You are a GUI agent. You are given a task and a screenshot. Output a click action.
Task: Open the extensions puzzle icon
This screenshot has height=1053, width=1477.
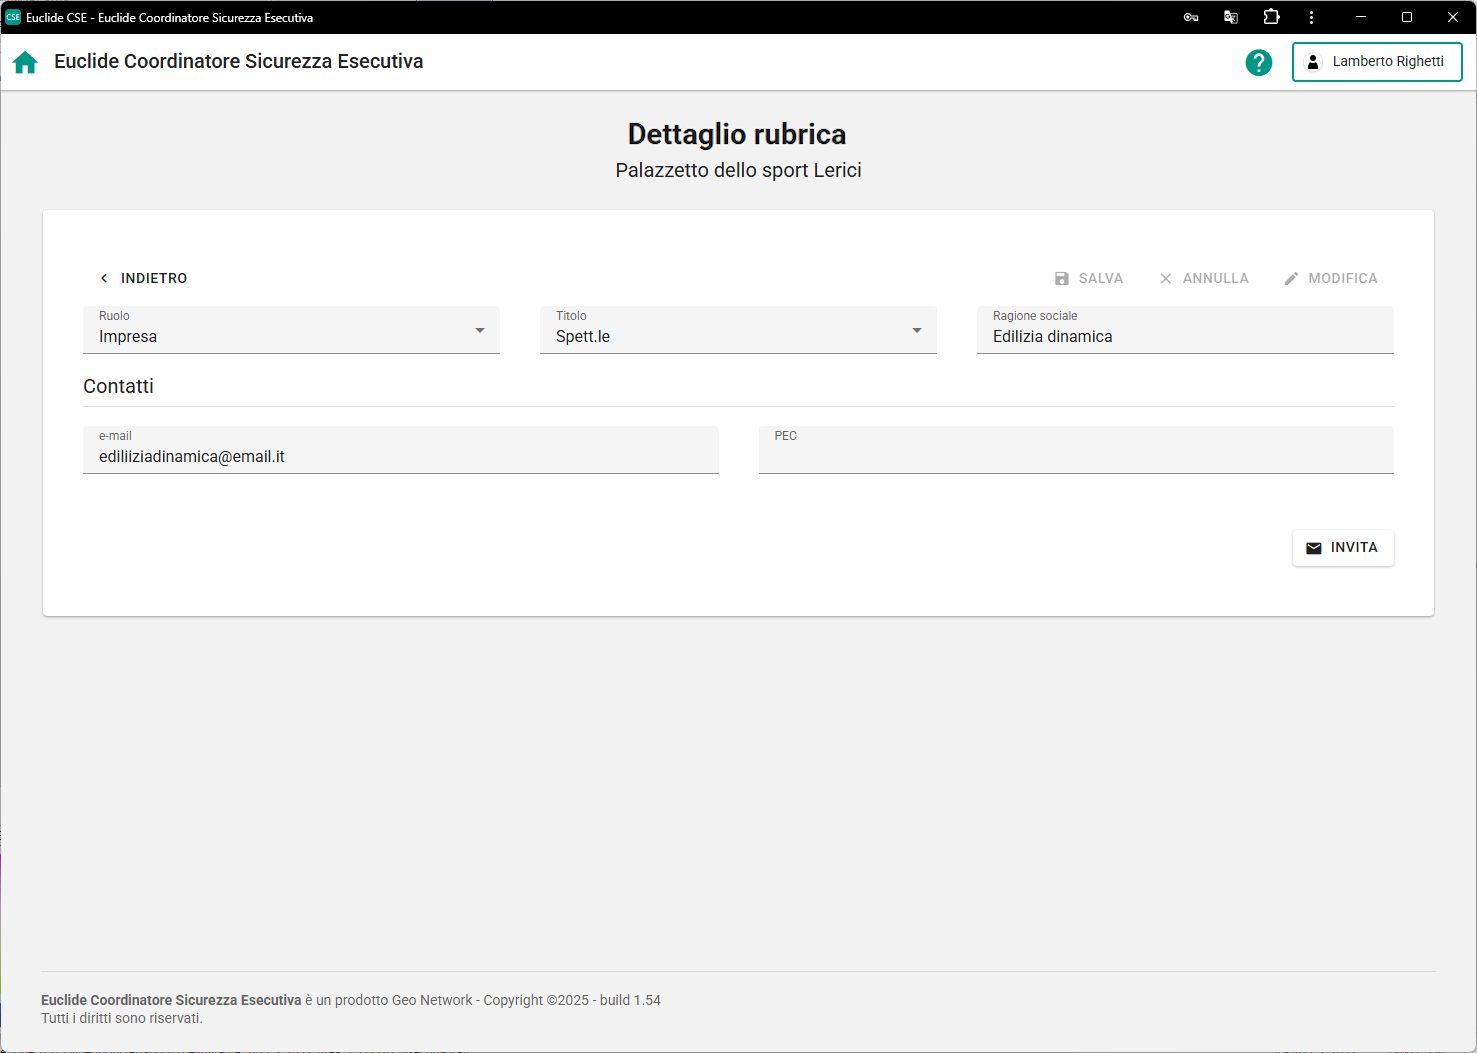pyautogui.click(x=1271, y=17)
